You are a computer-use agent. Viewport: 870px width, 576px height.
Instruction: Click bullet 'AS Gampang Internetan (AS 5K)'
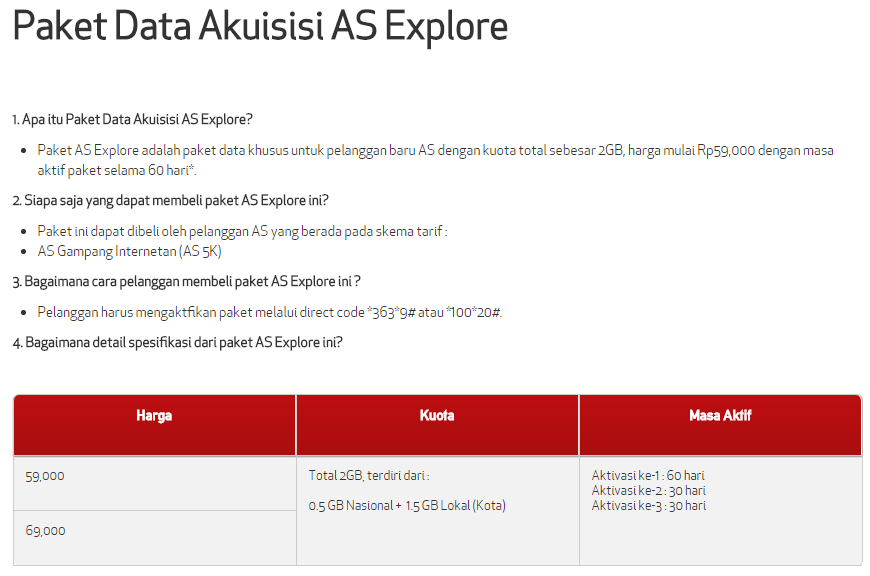pyautogui.click(x=129, y=251)
